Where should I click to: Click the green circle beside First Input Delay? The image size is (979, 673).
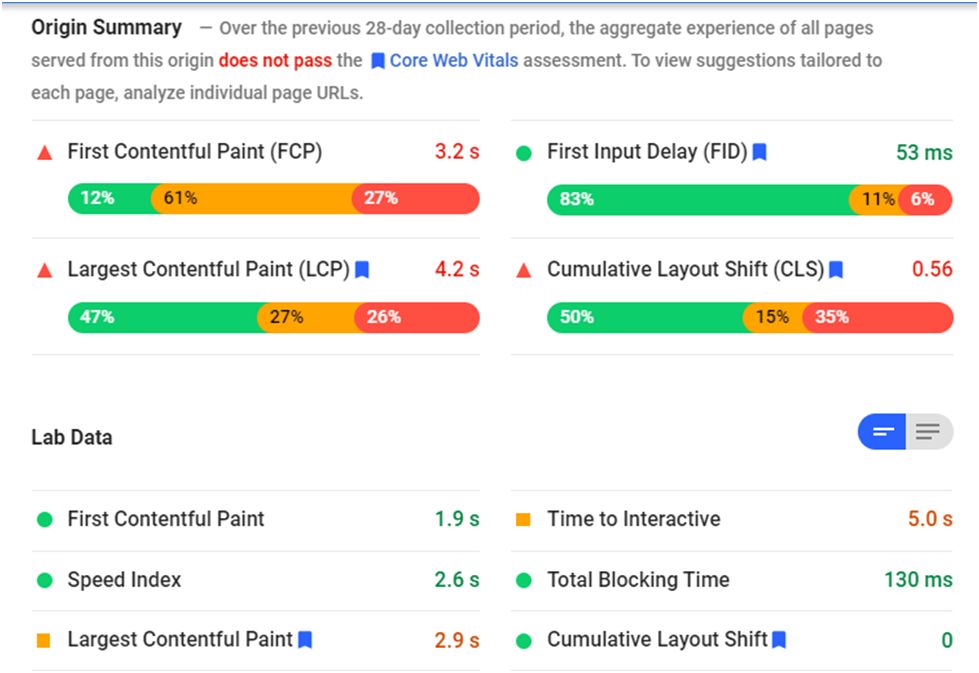[x=523, y=153]
